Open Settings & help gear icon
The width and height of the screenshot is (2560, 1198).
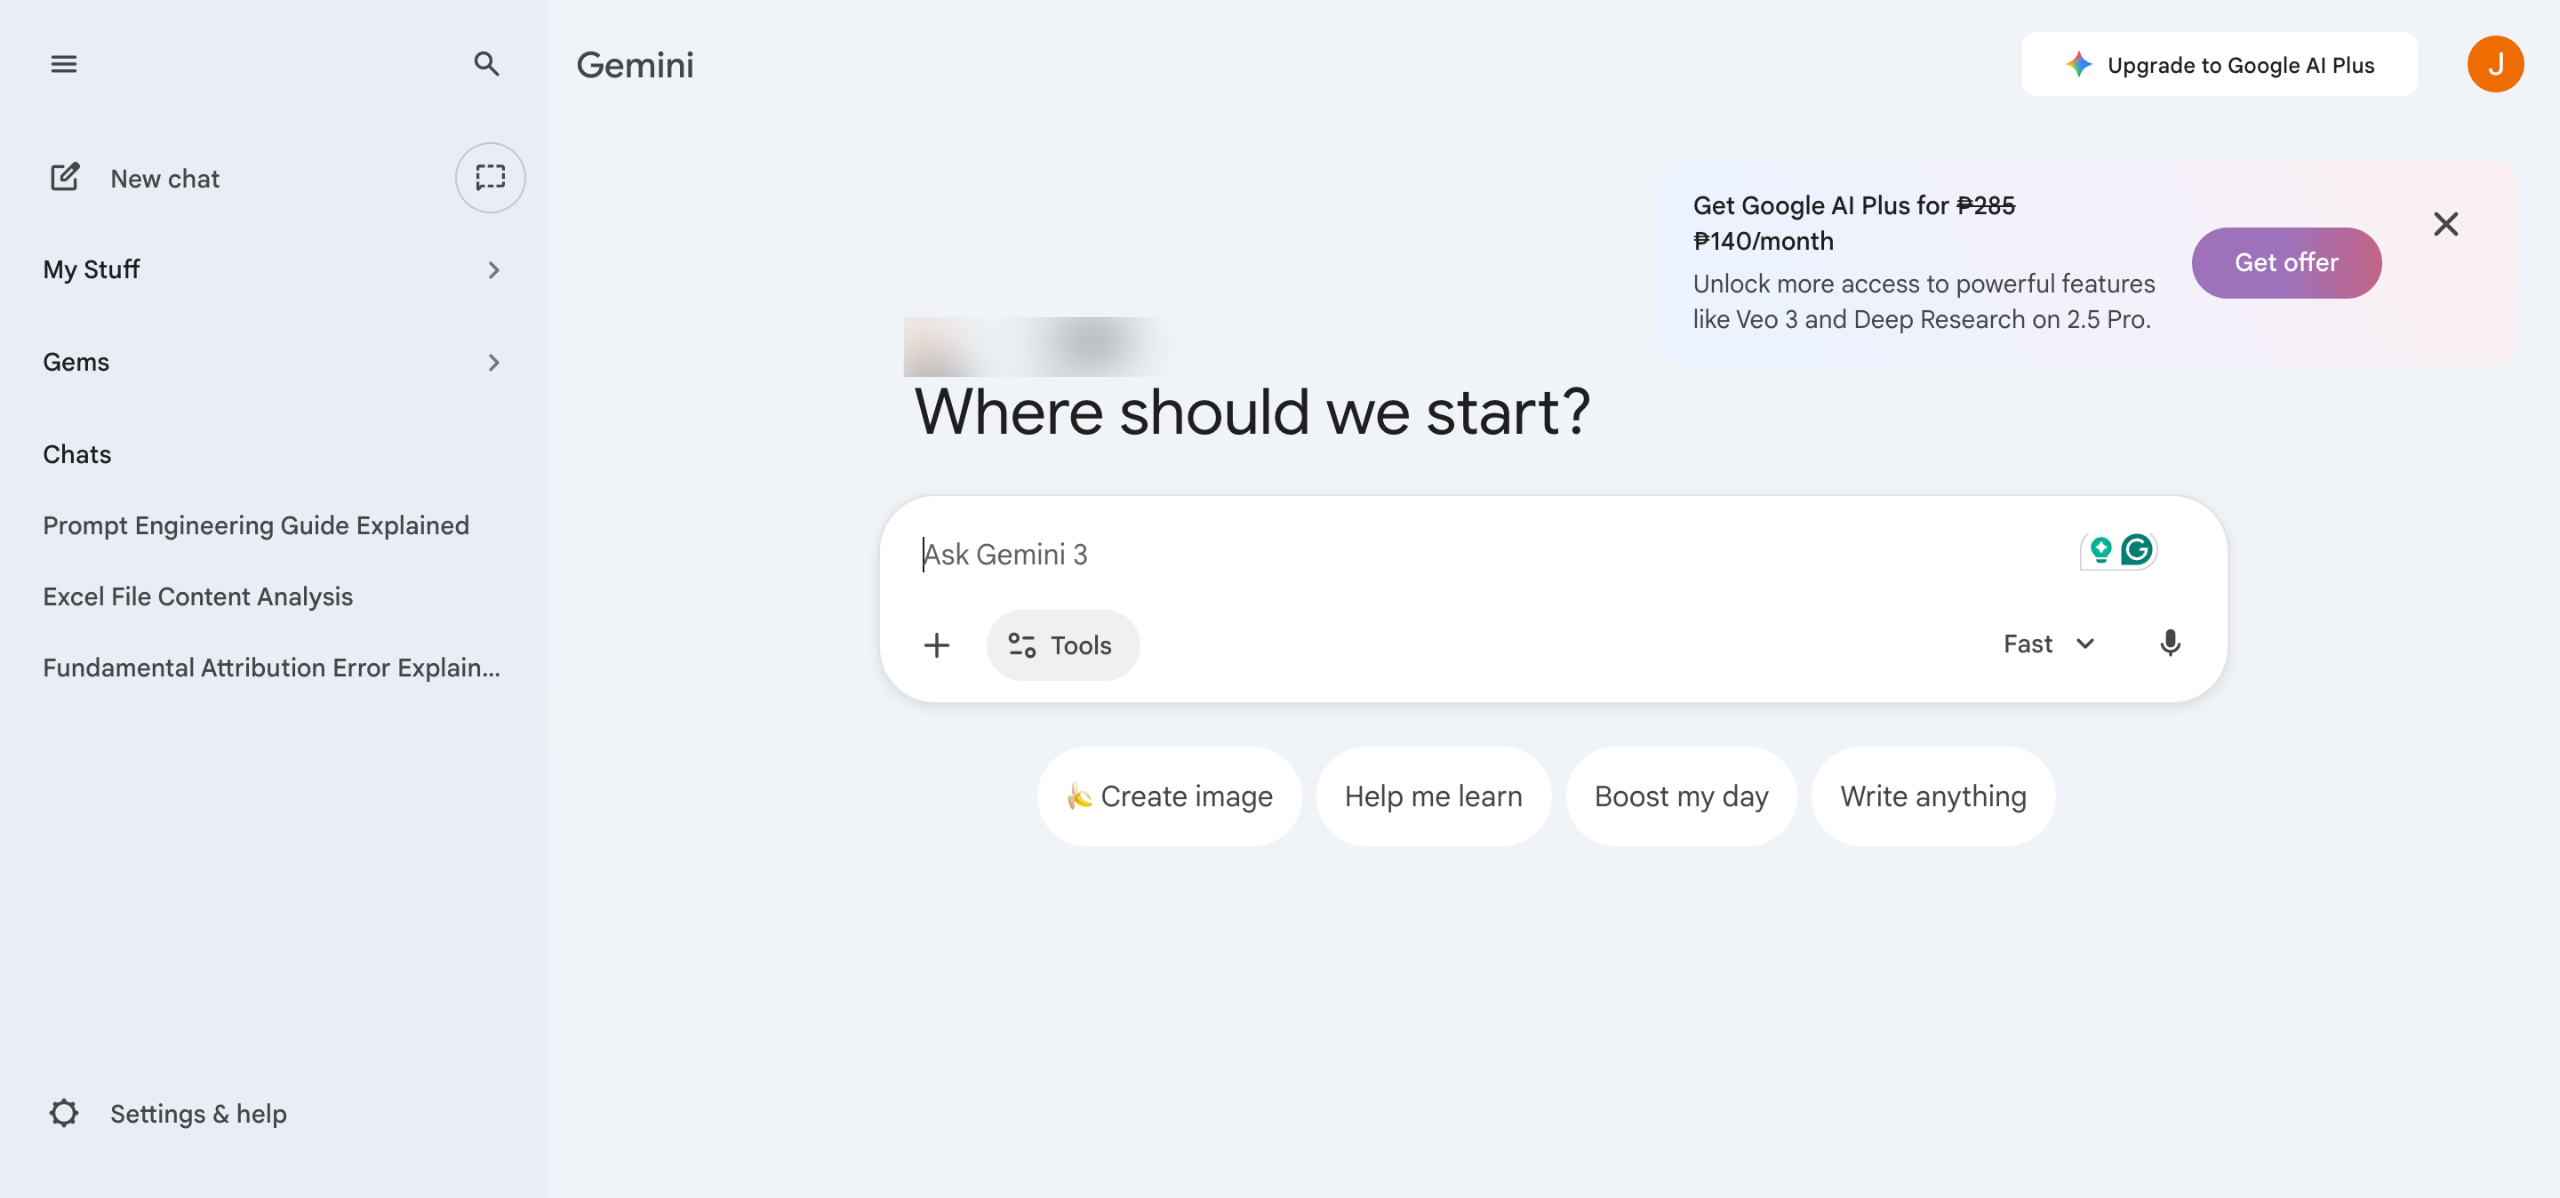[64, 1114]
